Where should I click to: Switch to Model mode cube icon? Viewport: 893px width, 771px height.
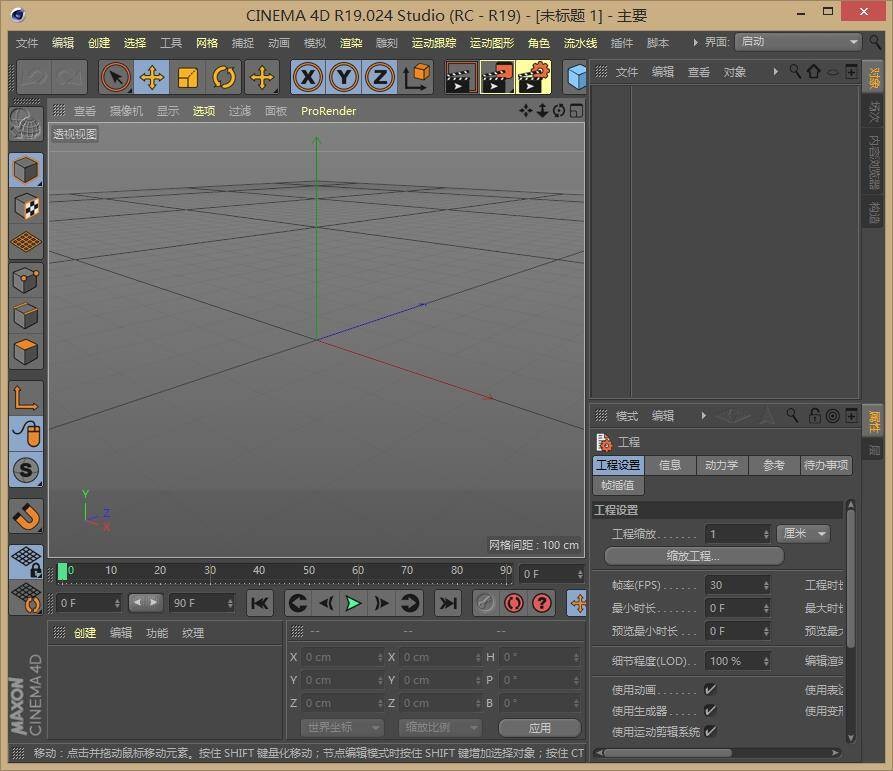click(x=26, y=170)
